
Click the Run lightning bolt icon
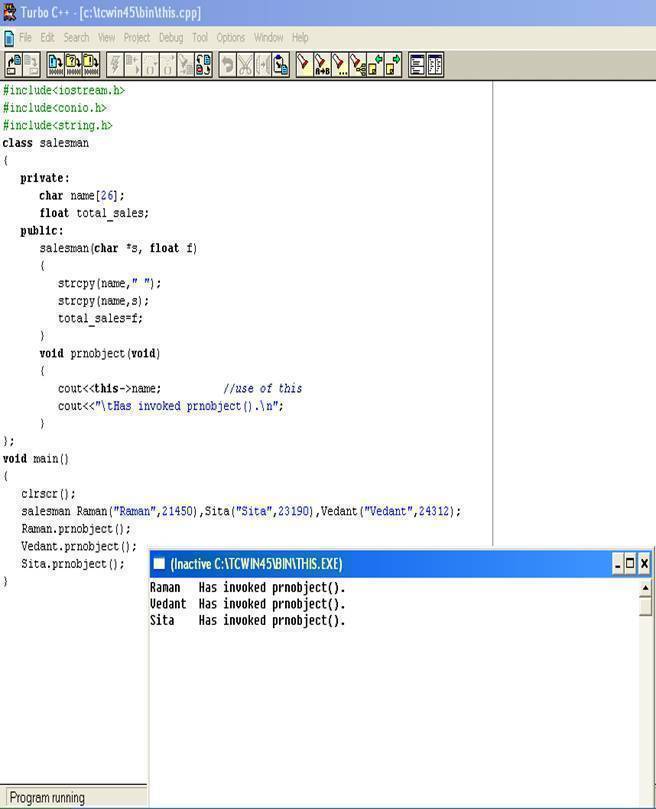coord(115,65)
